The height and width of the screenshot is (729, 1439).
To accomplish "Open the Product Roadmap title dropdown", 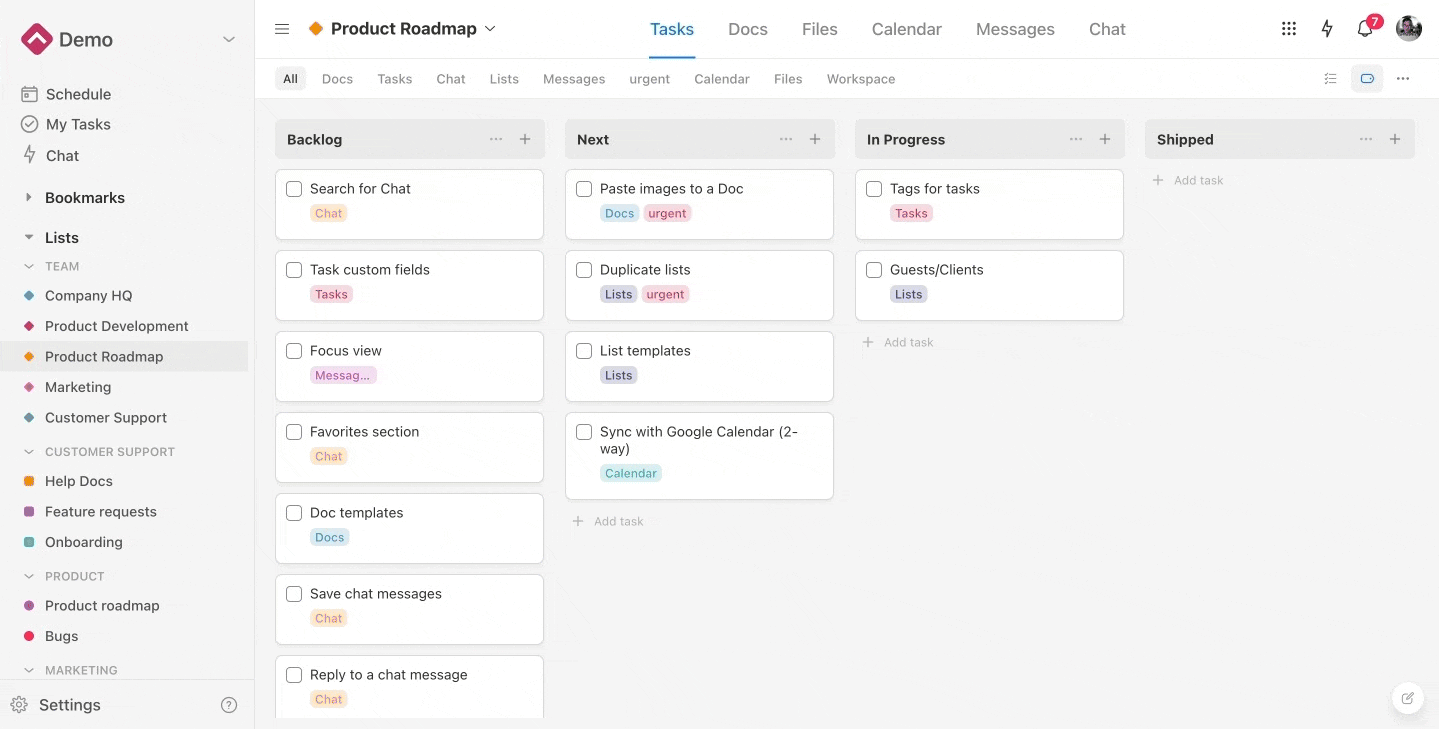I will (x=490, y=28).
